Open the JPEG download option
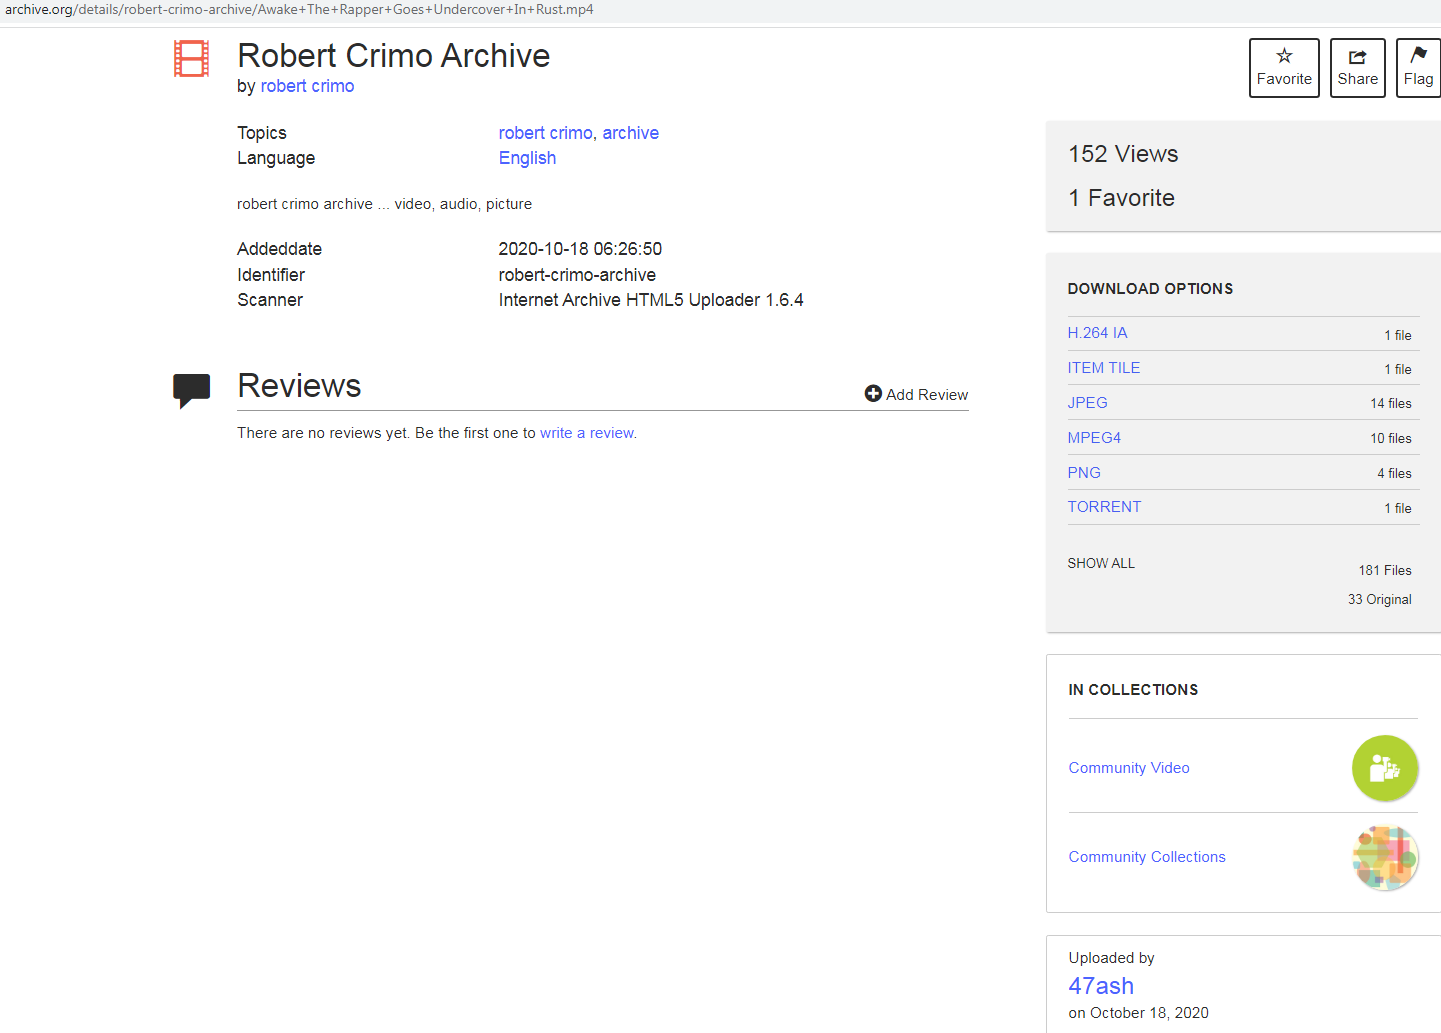This screenshot has height=1033, width=1441. point(1087,403)
